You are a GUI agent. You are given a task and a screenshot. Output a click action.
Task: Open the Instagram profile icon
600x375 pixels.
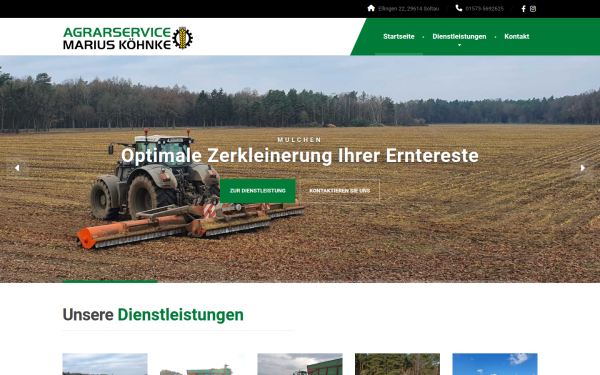pos(533,8)
